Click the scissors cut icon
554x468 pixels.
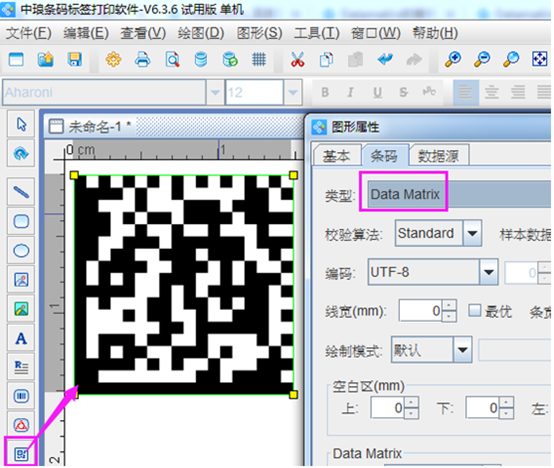coord(297,59)
